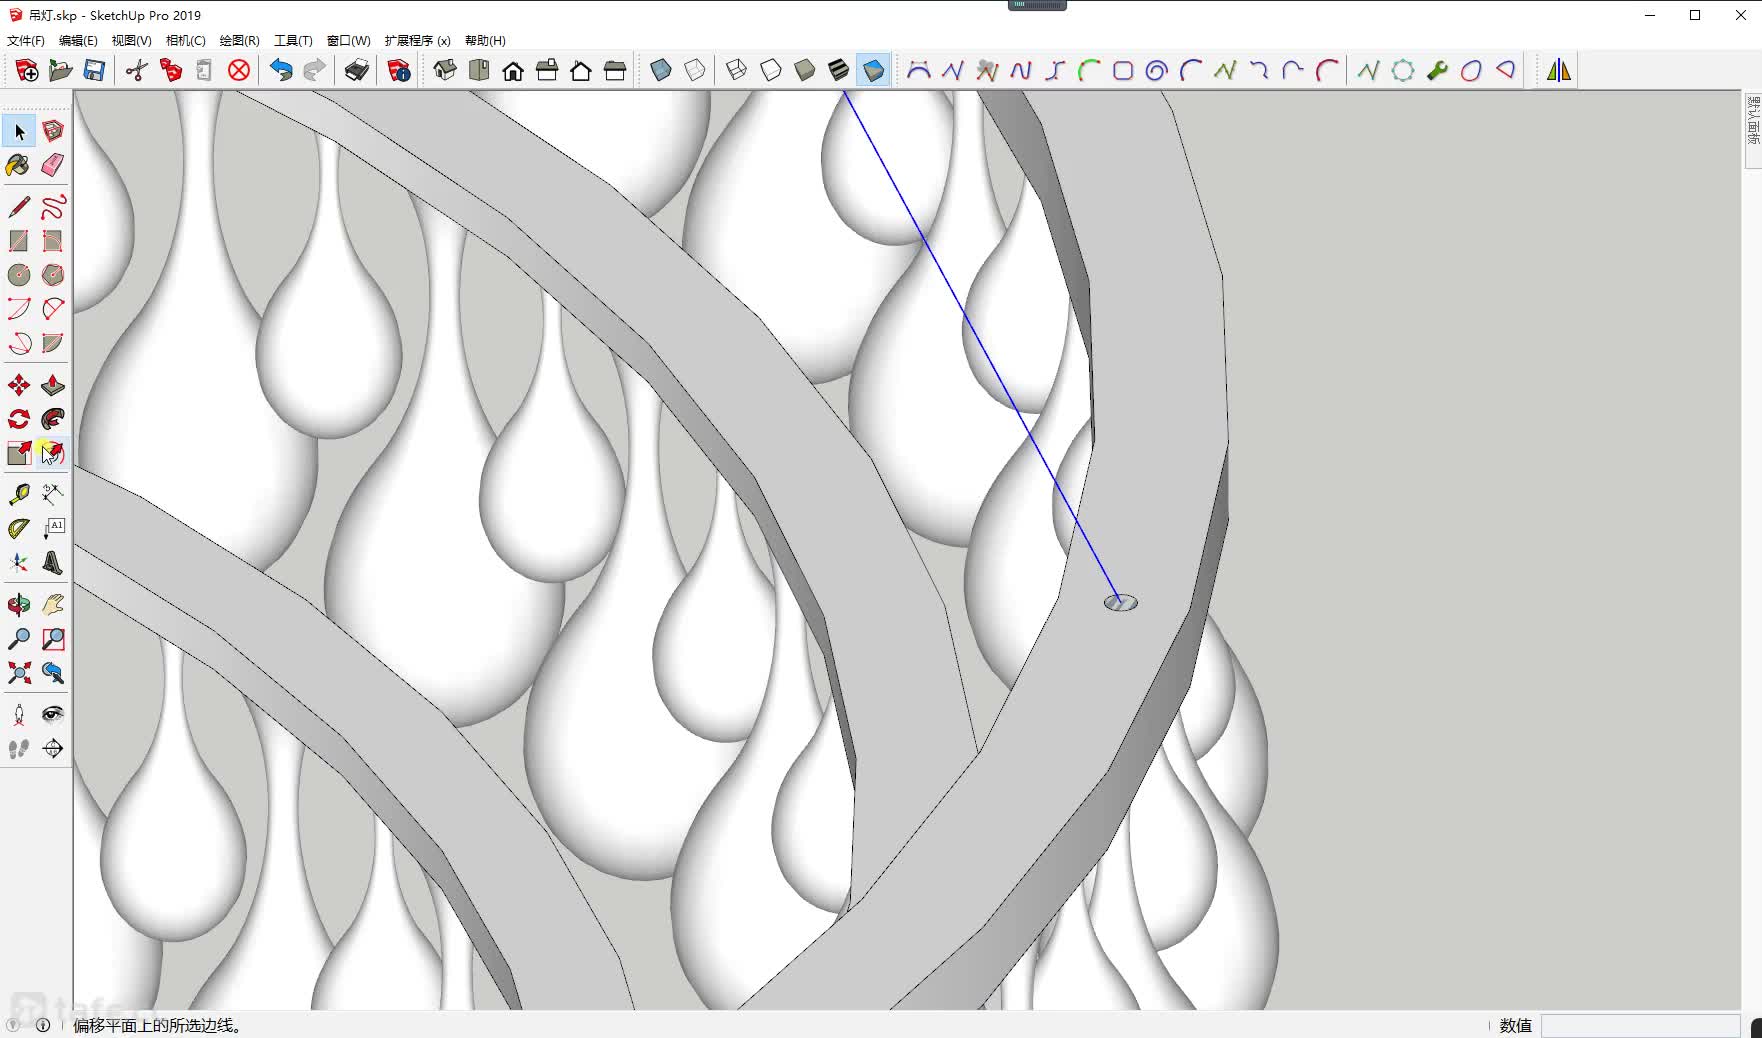Select the Scale tool
Viewport: 1762px width, 1038px height.
pos(19,453)
